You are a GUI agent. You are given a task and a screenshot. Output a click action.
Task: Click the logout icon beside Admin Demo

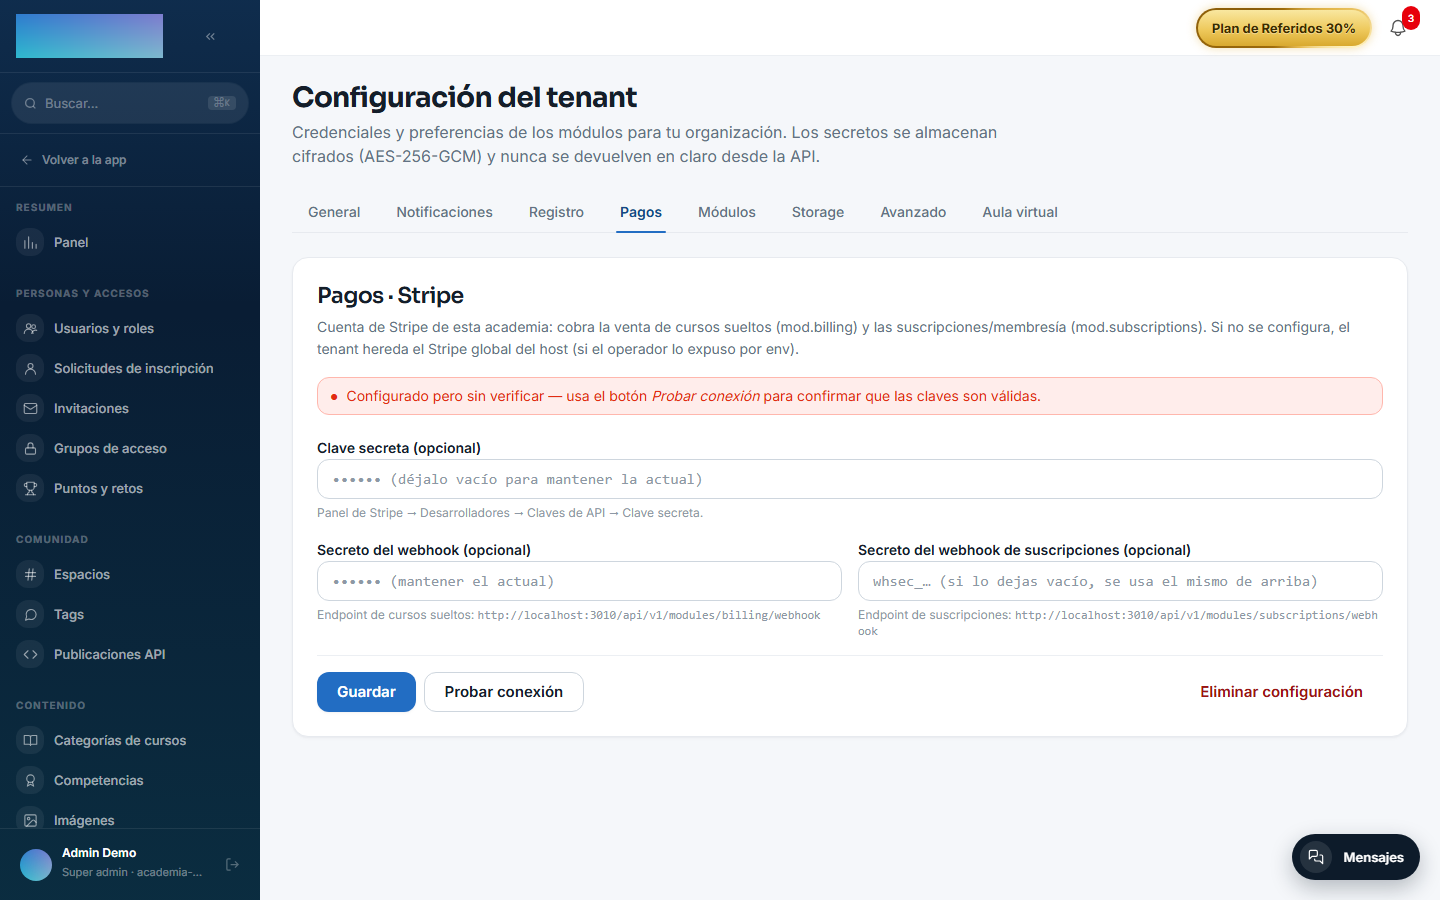click(x=232, y=864)
